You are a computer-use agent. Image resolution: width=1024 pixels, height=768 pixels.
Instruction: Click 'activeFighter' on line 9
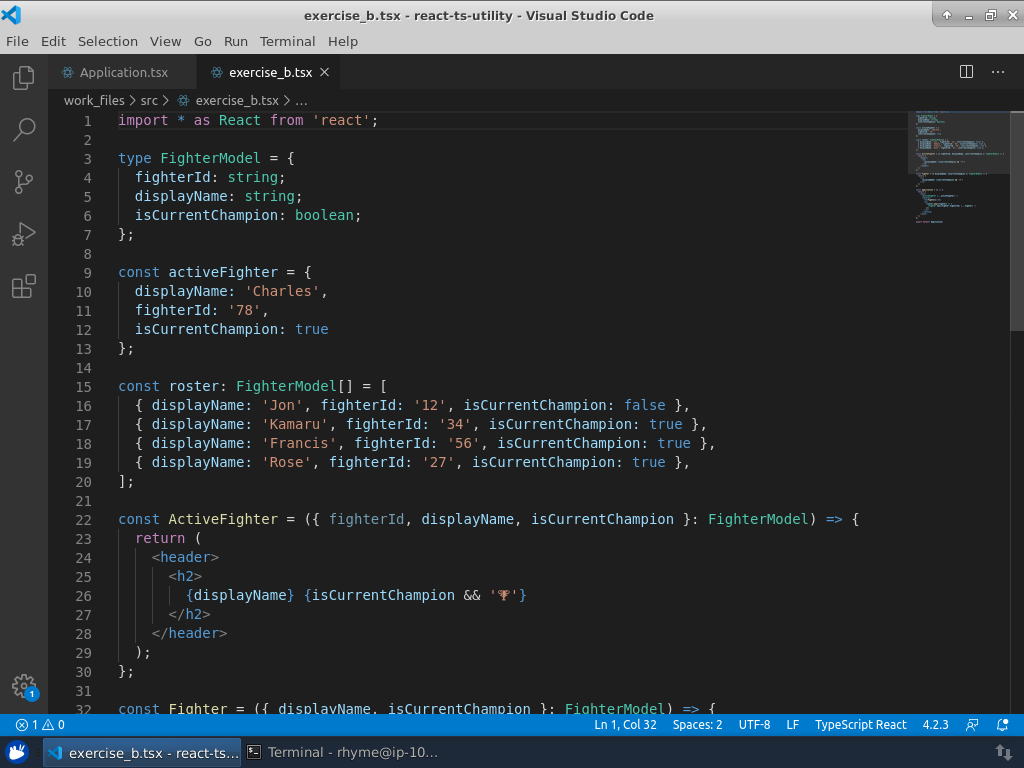[x=223, y=272]
